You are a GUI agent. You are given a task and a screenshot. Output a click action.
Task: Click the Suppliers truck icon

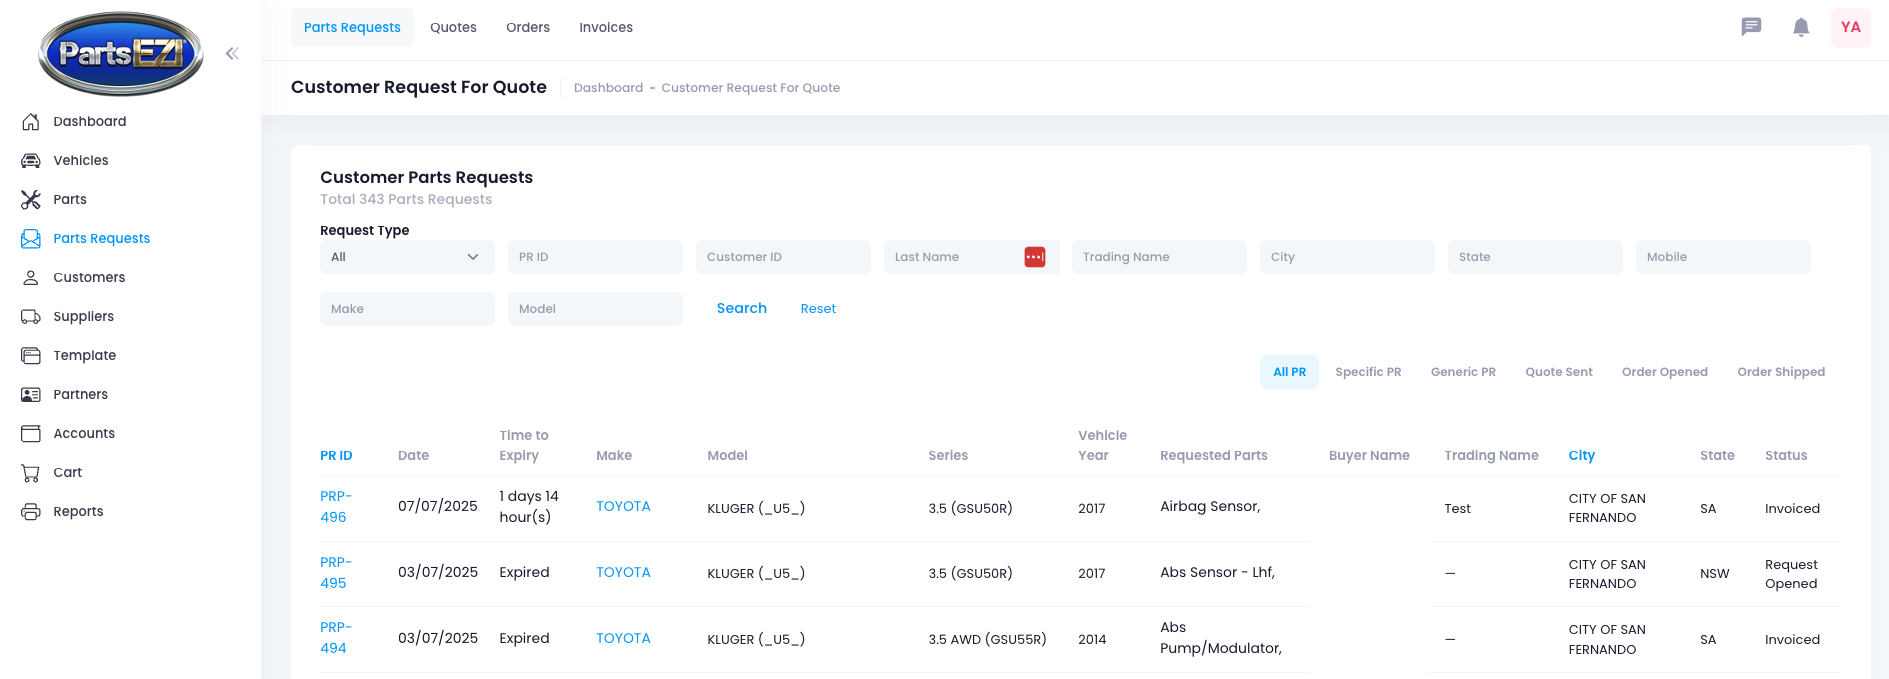click(x=31, y=316)
